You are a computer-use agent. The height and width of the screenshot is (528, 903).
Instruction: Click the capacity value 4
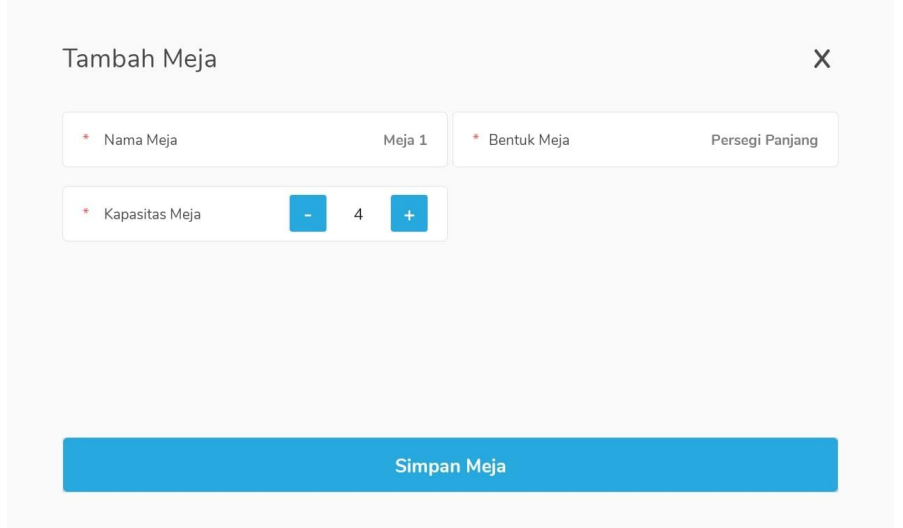click(358, 214)
